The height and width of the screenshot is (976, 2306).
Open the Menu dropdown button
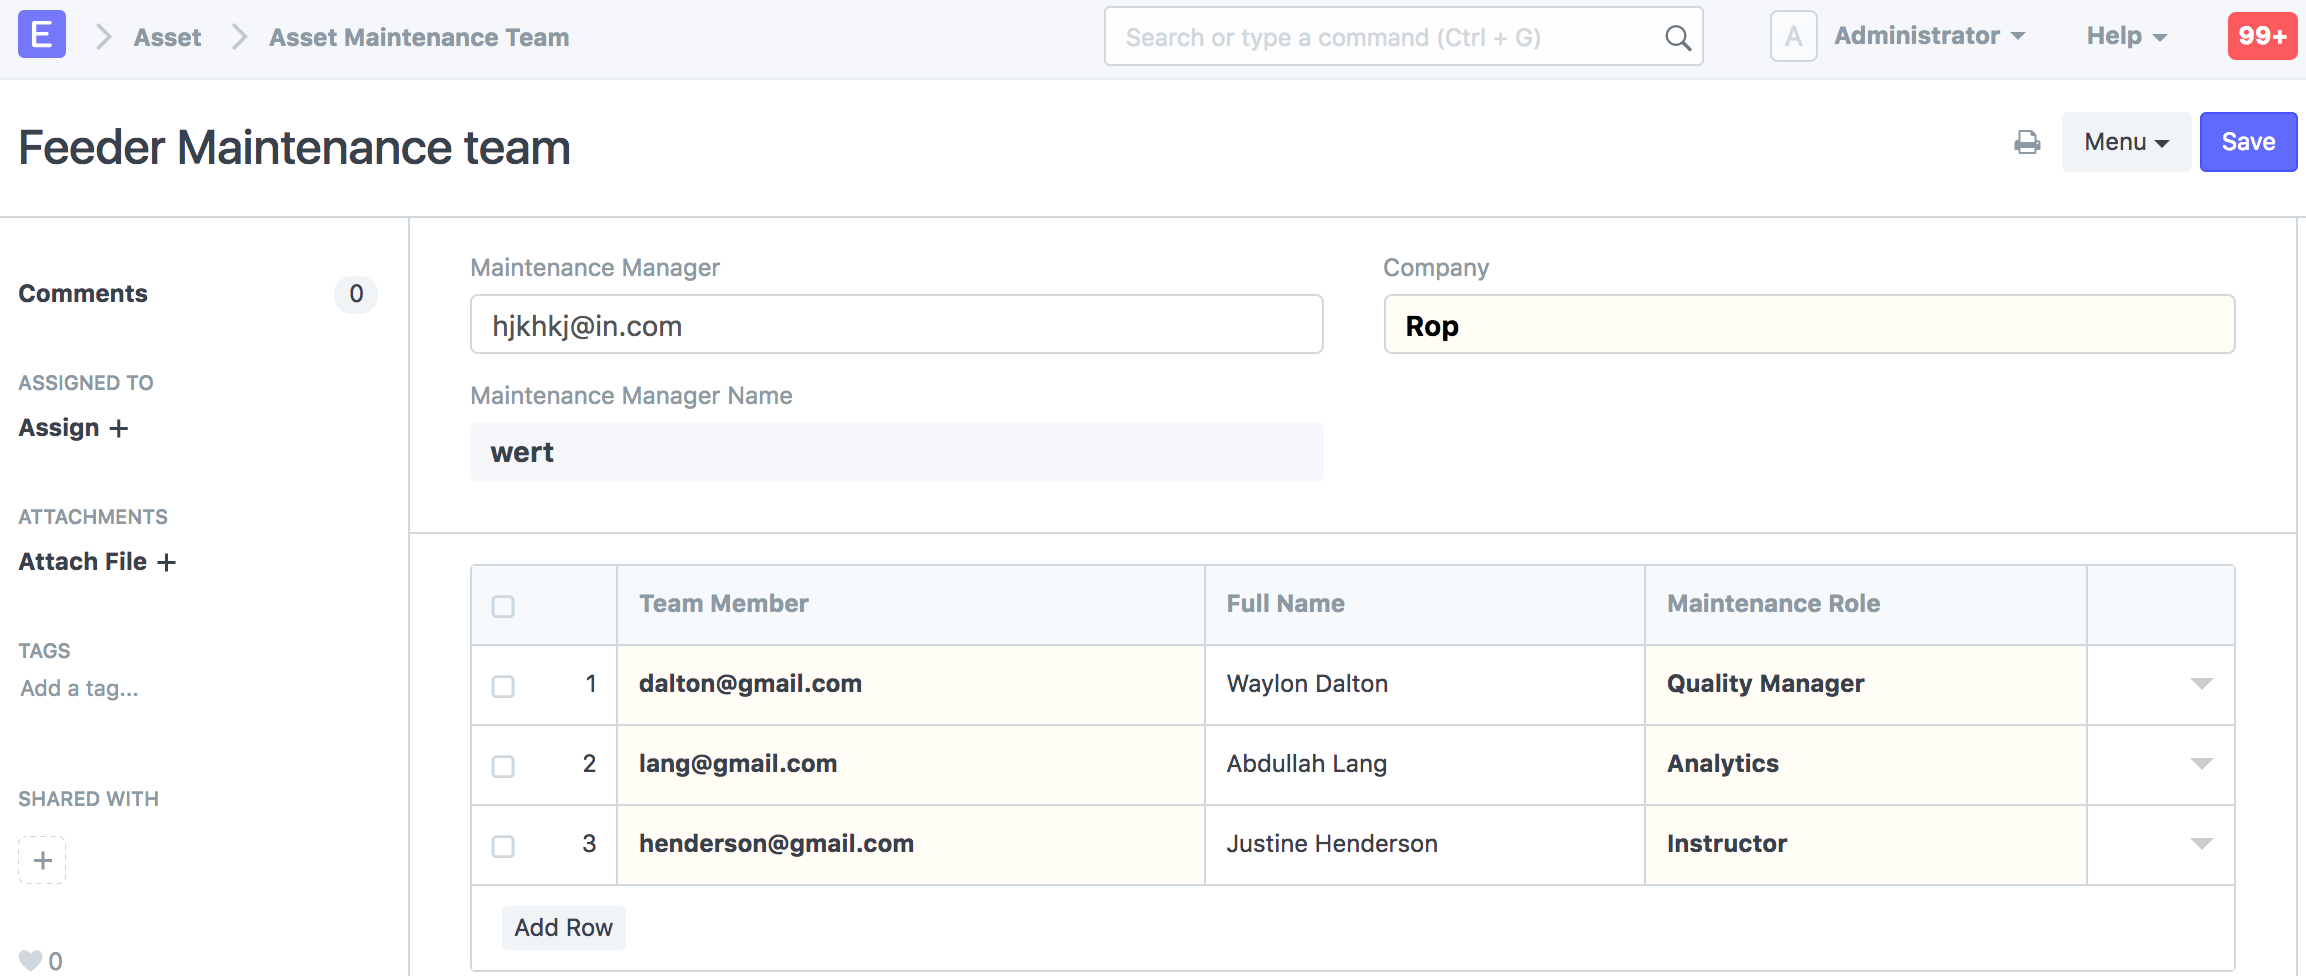tap(2125, 143)
